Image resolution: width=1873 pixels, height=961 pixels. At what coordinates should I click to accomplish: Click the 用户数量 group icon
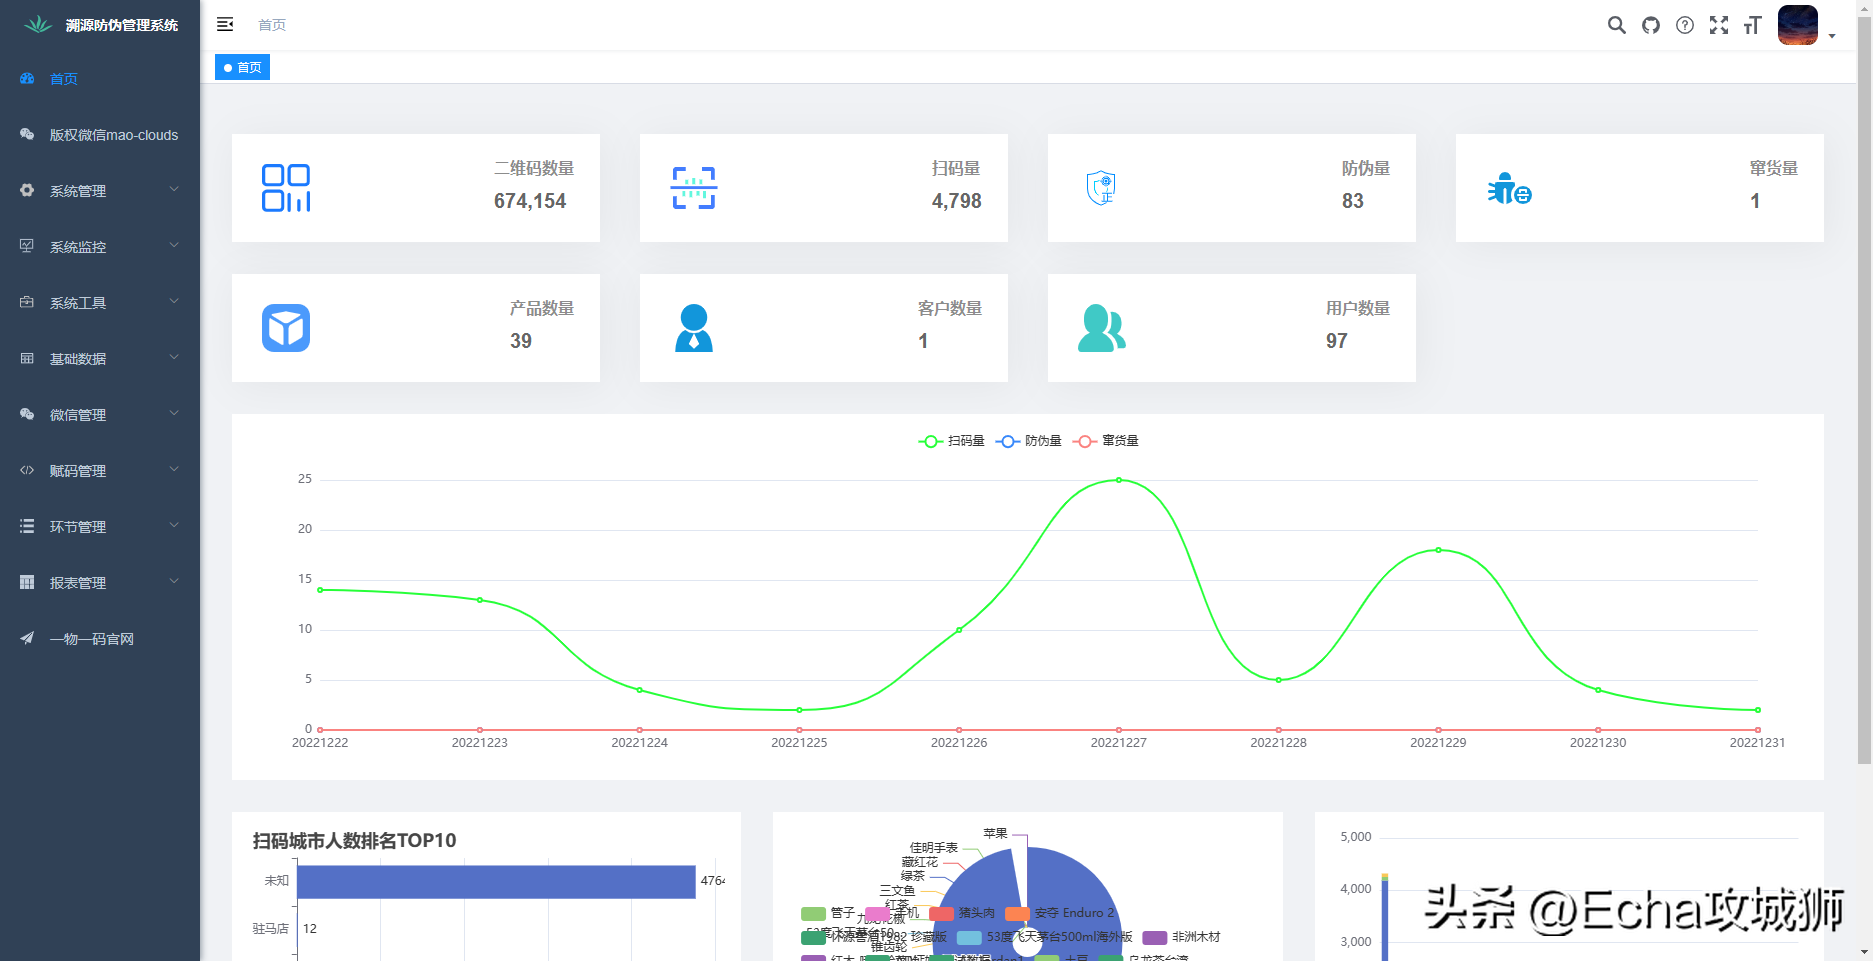(x=1102, y=328)
